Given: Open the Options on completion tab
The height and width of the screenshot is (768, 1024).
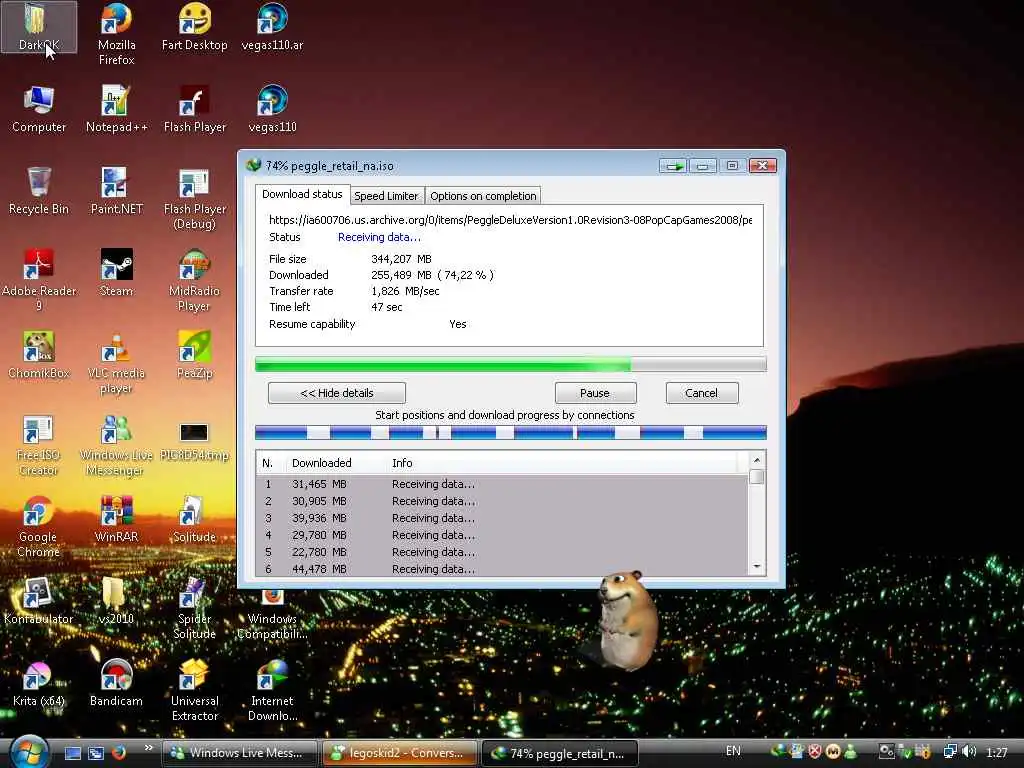Looking at the screenshot, I should point(483,196).
